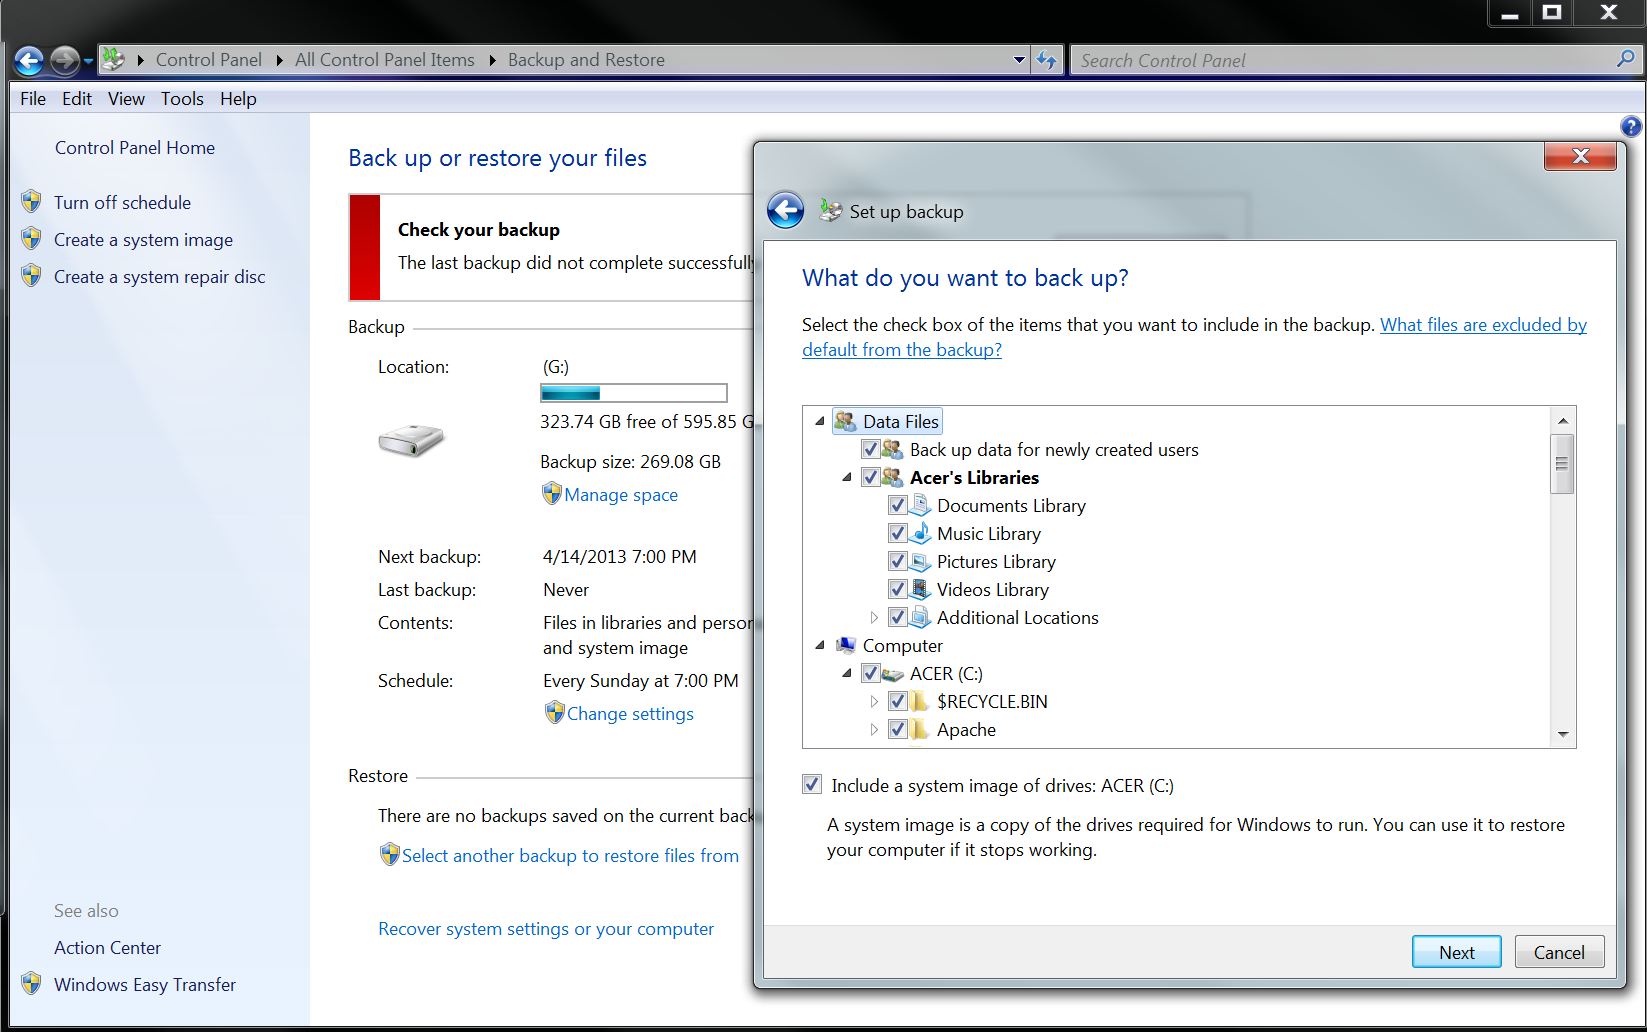
Task: Click the back arrow in Set up backup dialog
Action: [x=786, y=211]
